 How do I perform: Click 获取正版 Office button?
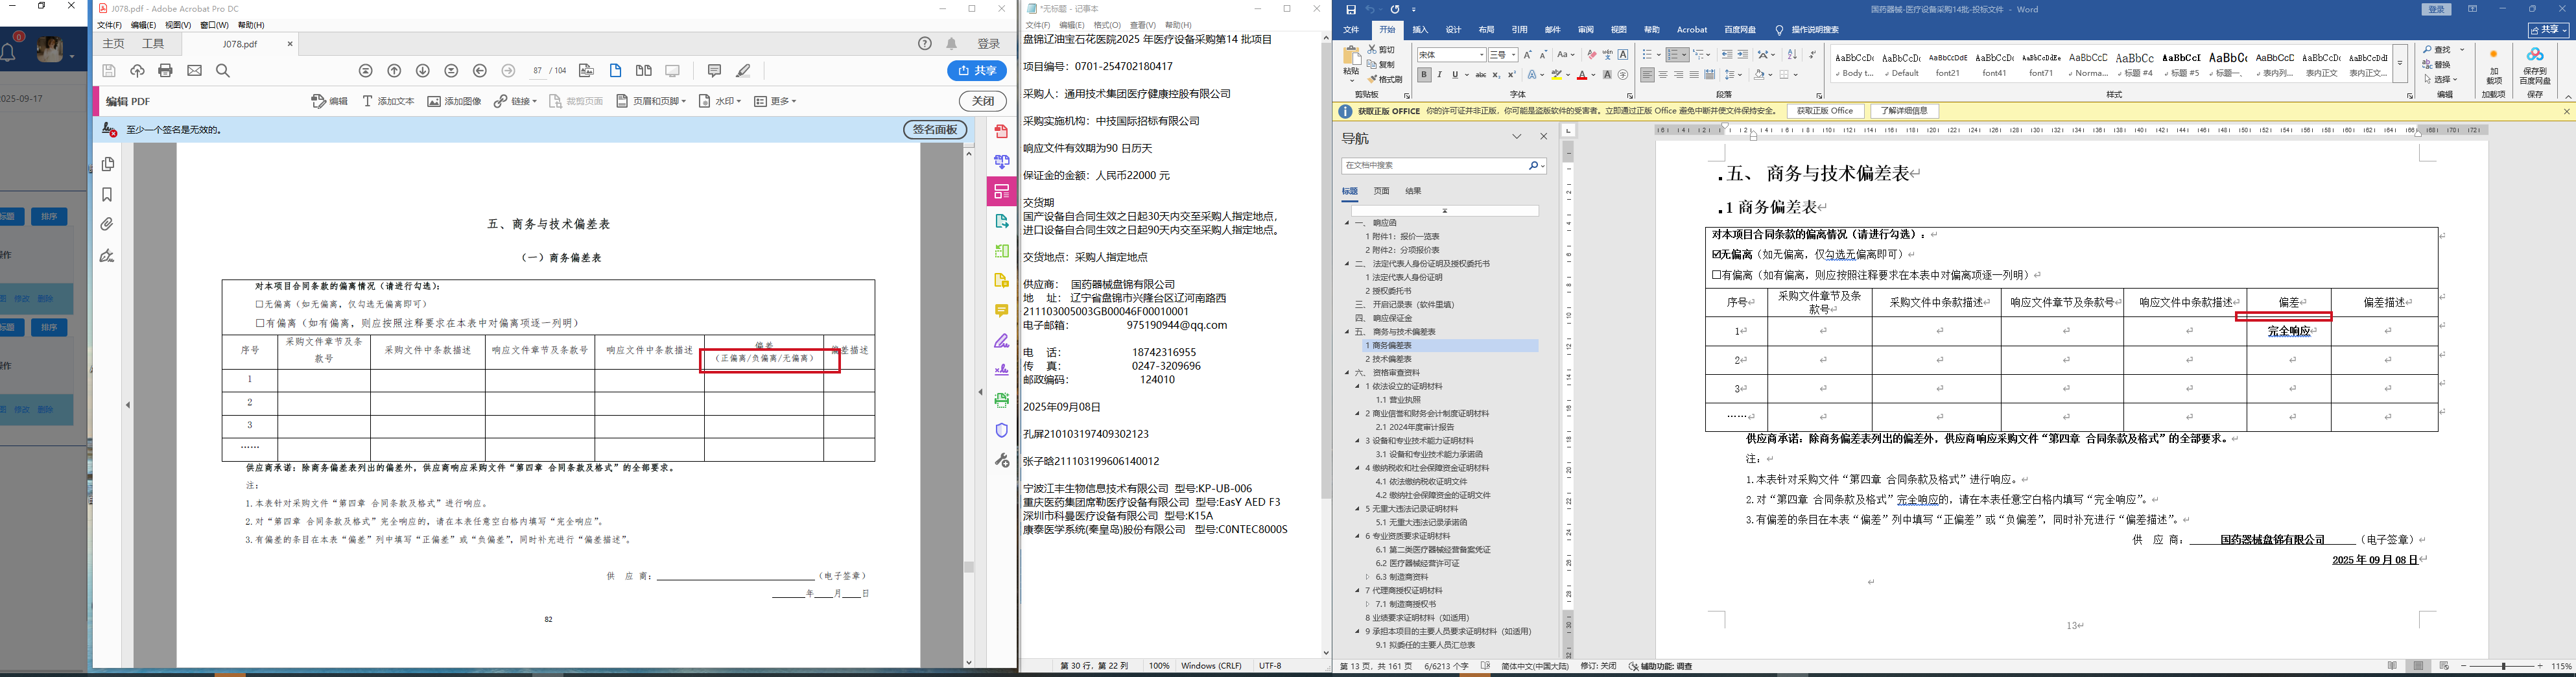[1825, 111]
